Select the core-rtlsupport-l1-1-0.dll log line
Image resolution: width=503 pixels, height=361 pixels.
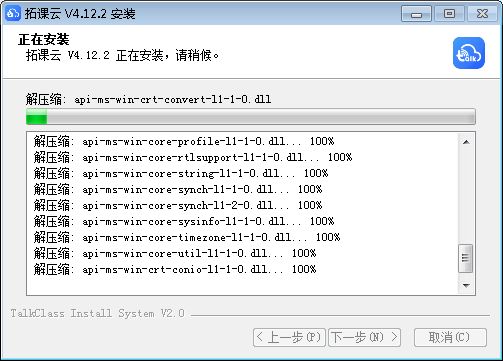[x=193, y=157]
